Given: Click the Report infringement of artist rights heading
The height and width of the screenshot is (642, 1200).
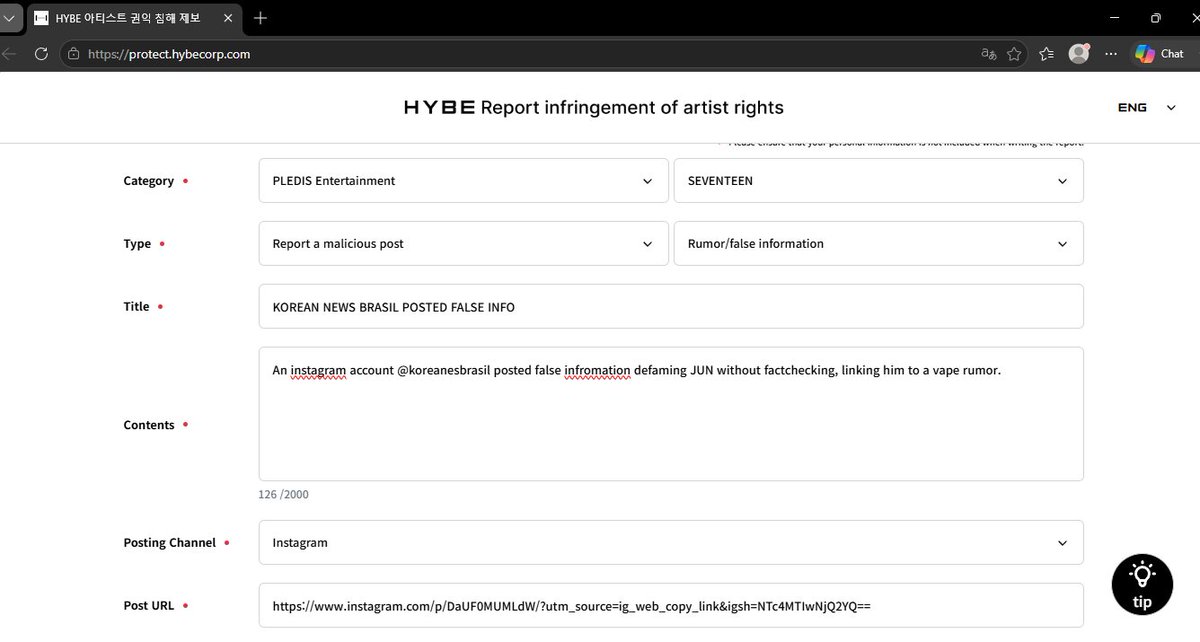Looking at the screenshot, I should [632, 108].
